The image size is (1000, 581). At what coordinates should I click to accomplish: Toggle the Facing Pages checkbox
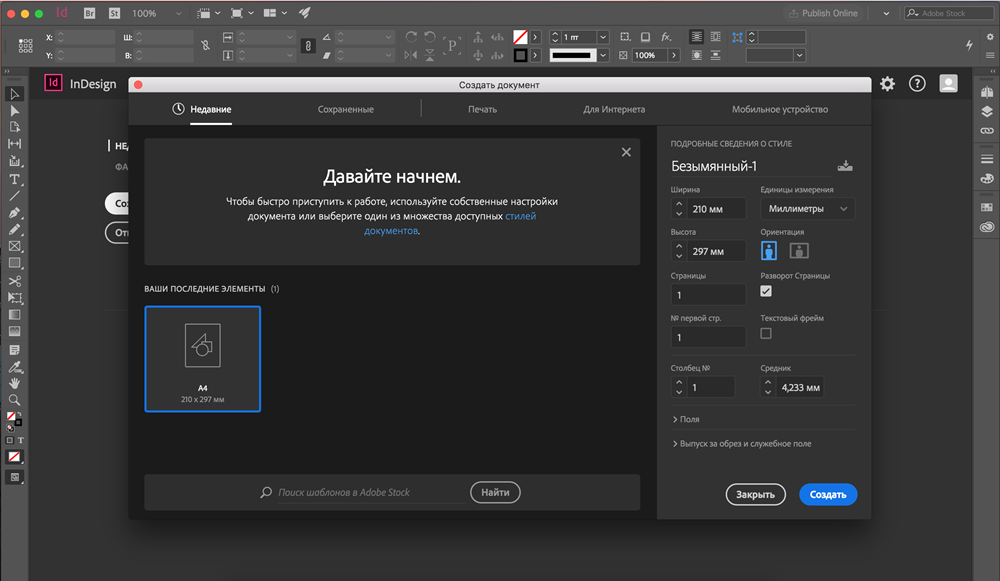pos(766,291)
